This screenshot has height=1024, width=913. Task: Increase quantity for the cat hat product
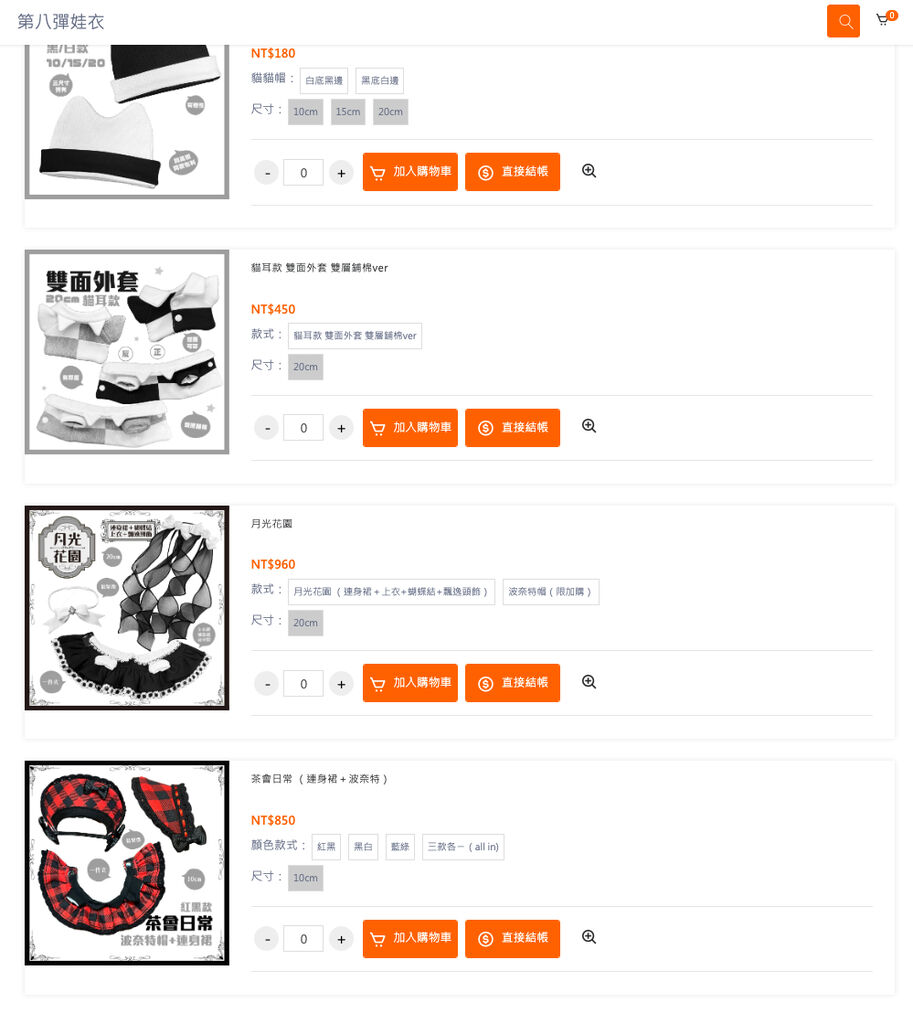pyautogui.click(x=341, y=173)
